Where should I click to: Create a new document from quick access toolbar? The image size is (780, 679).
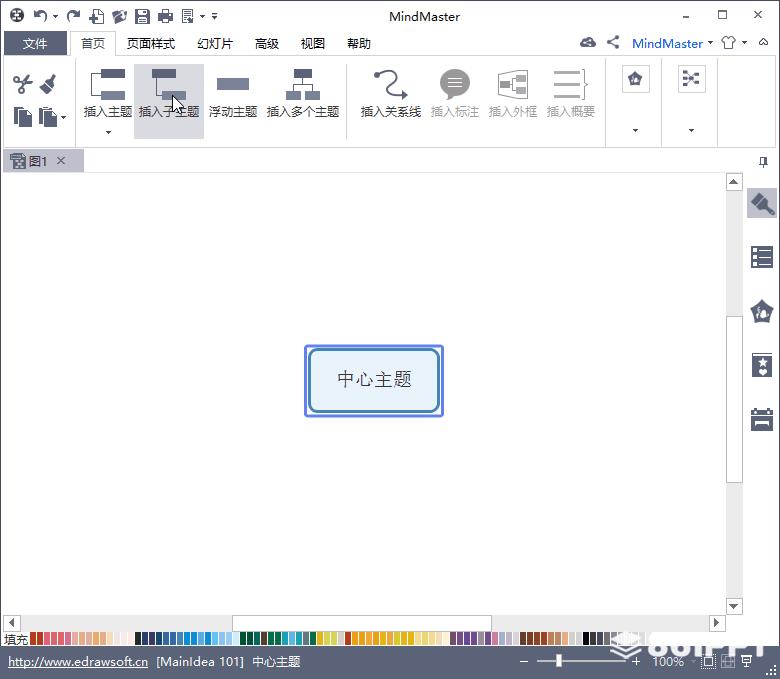[97, 16]
